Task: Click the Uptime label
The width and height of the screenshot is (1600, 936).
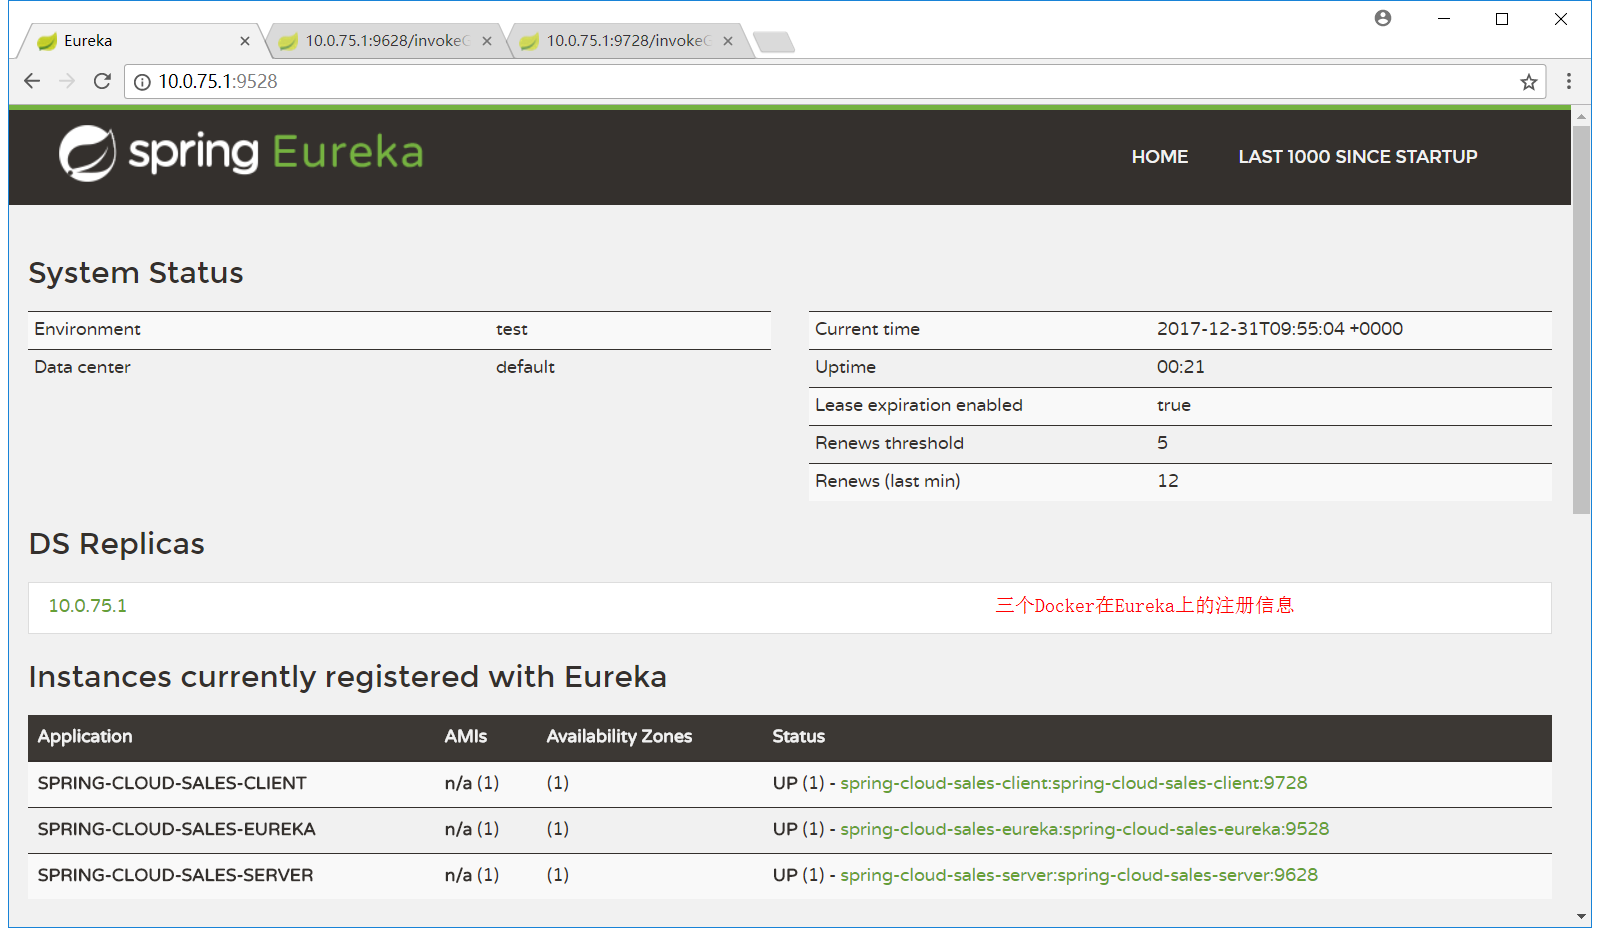Action: (845, 367)
